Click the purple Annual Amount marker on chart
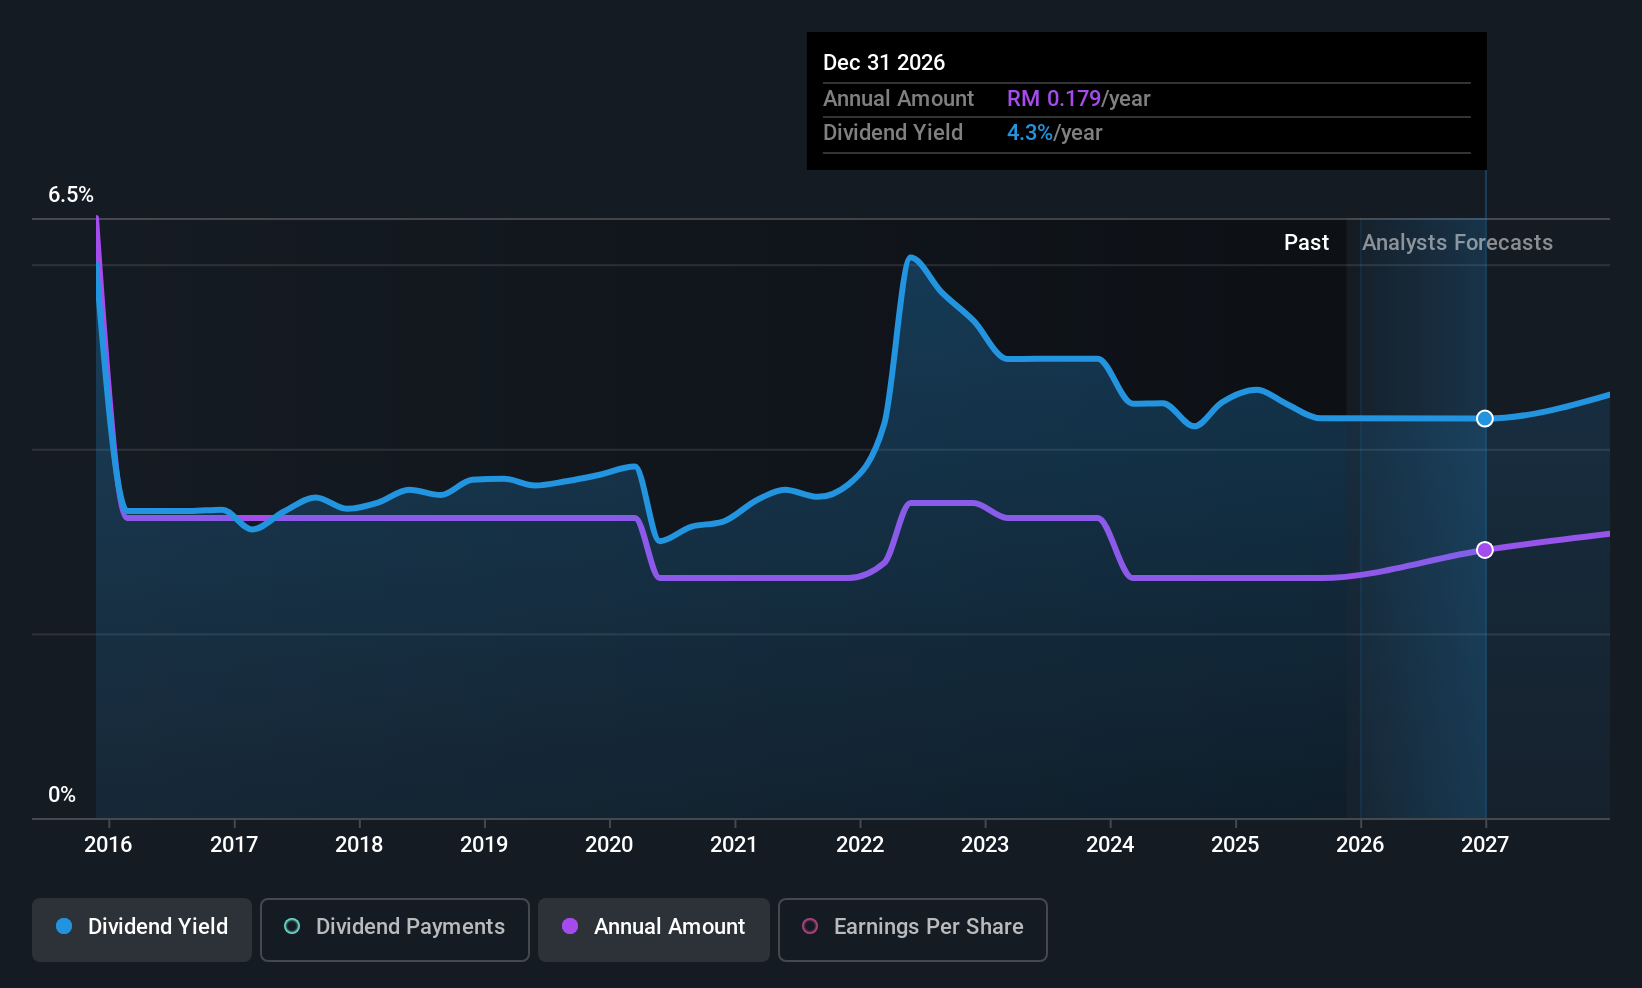 pos(1484,549)
